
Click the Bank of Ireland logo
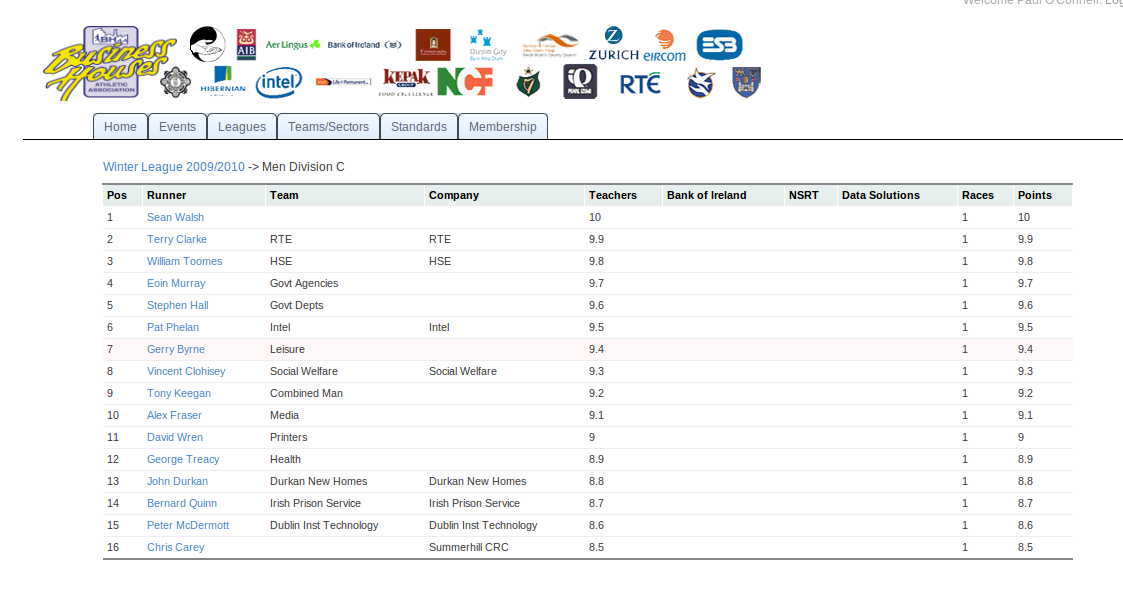pos(365,44)
